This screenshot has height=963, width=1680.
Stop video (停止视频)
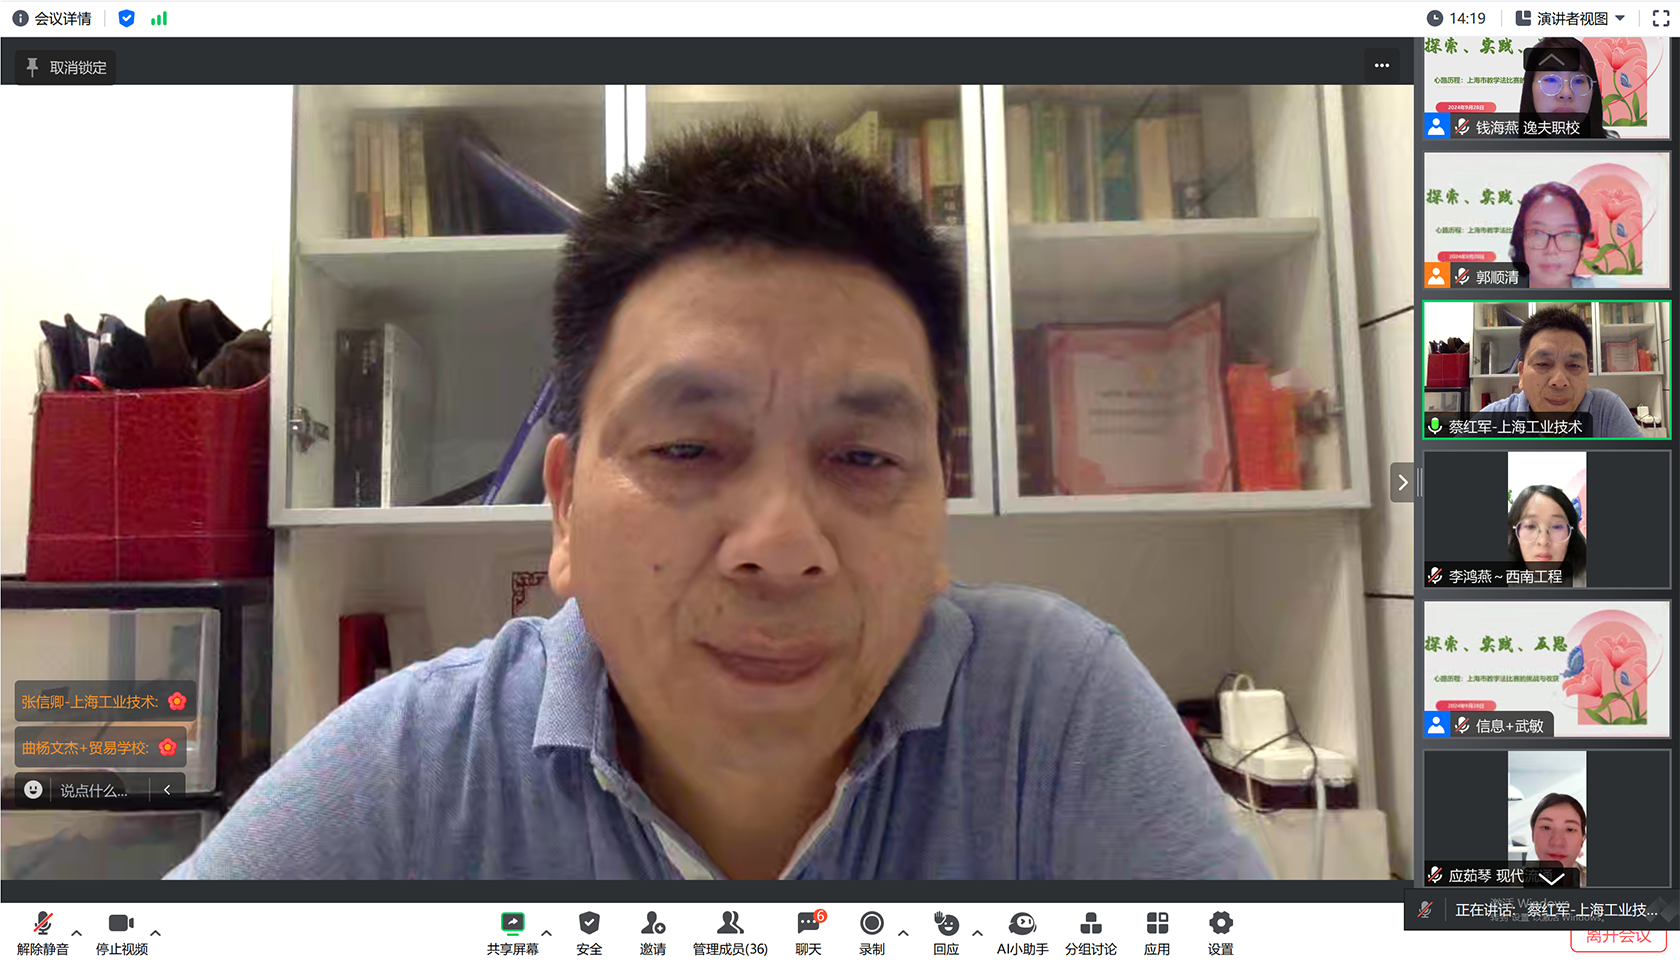[121, 933]
